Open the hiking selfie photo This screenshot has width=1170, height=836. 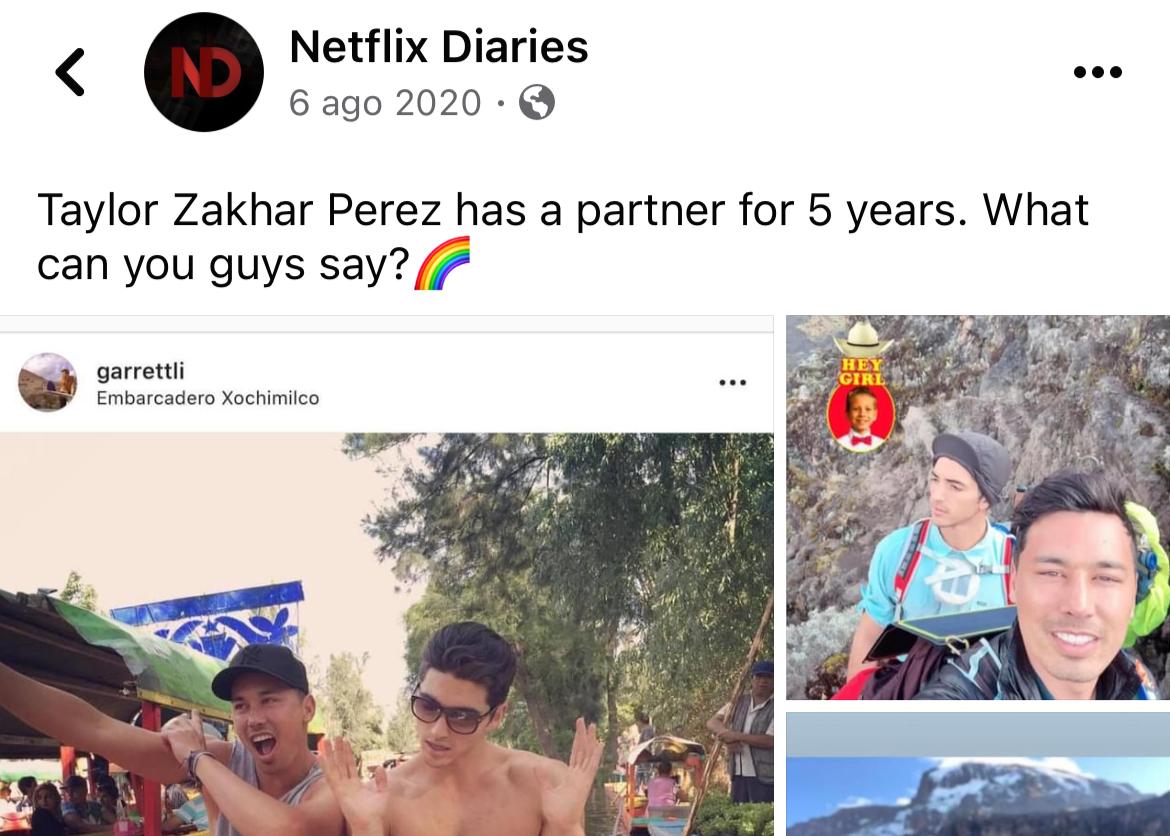click(x=978, y=508)
